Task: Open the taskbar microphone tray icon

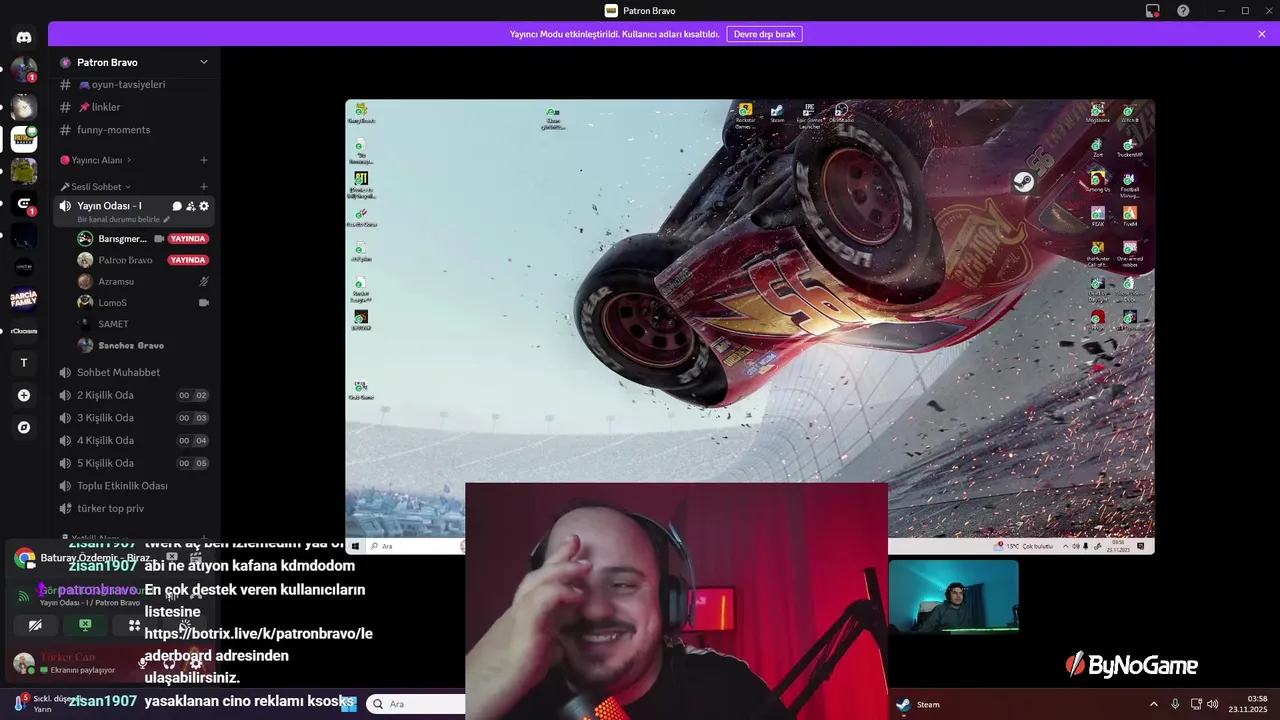Action: (1175, 704)
